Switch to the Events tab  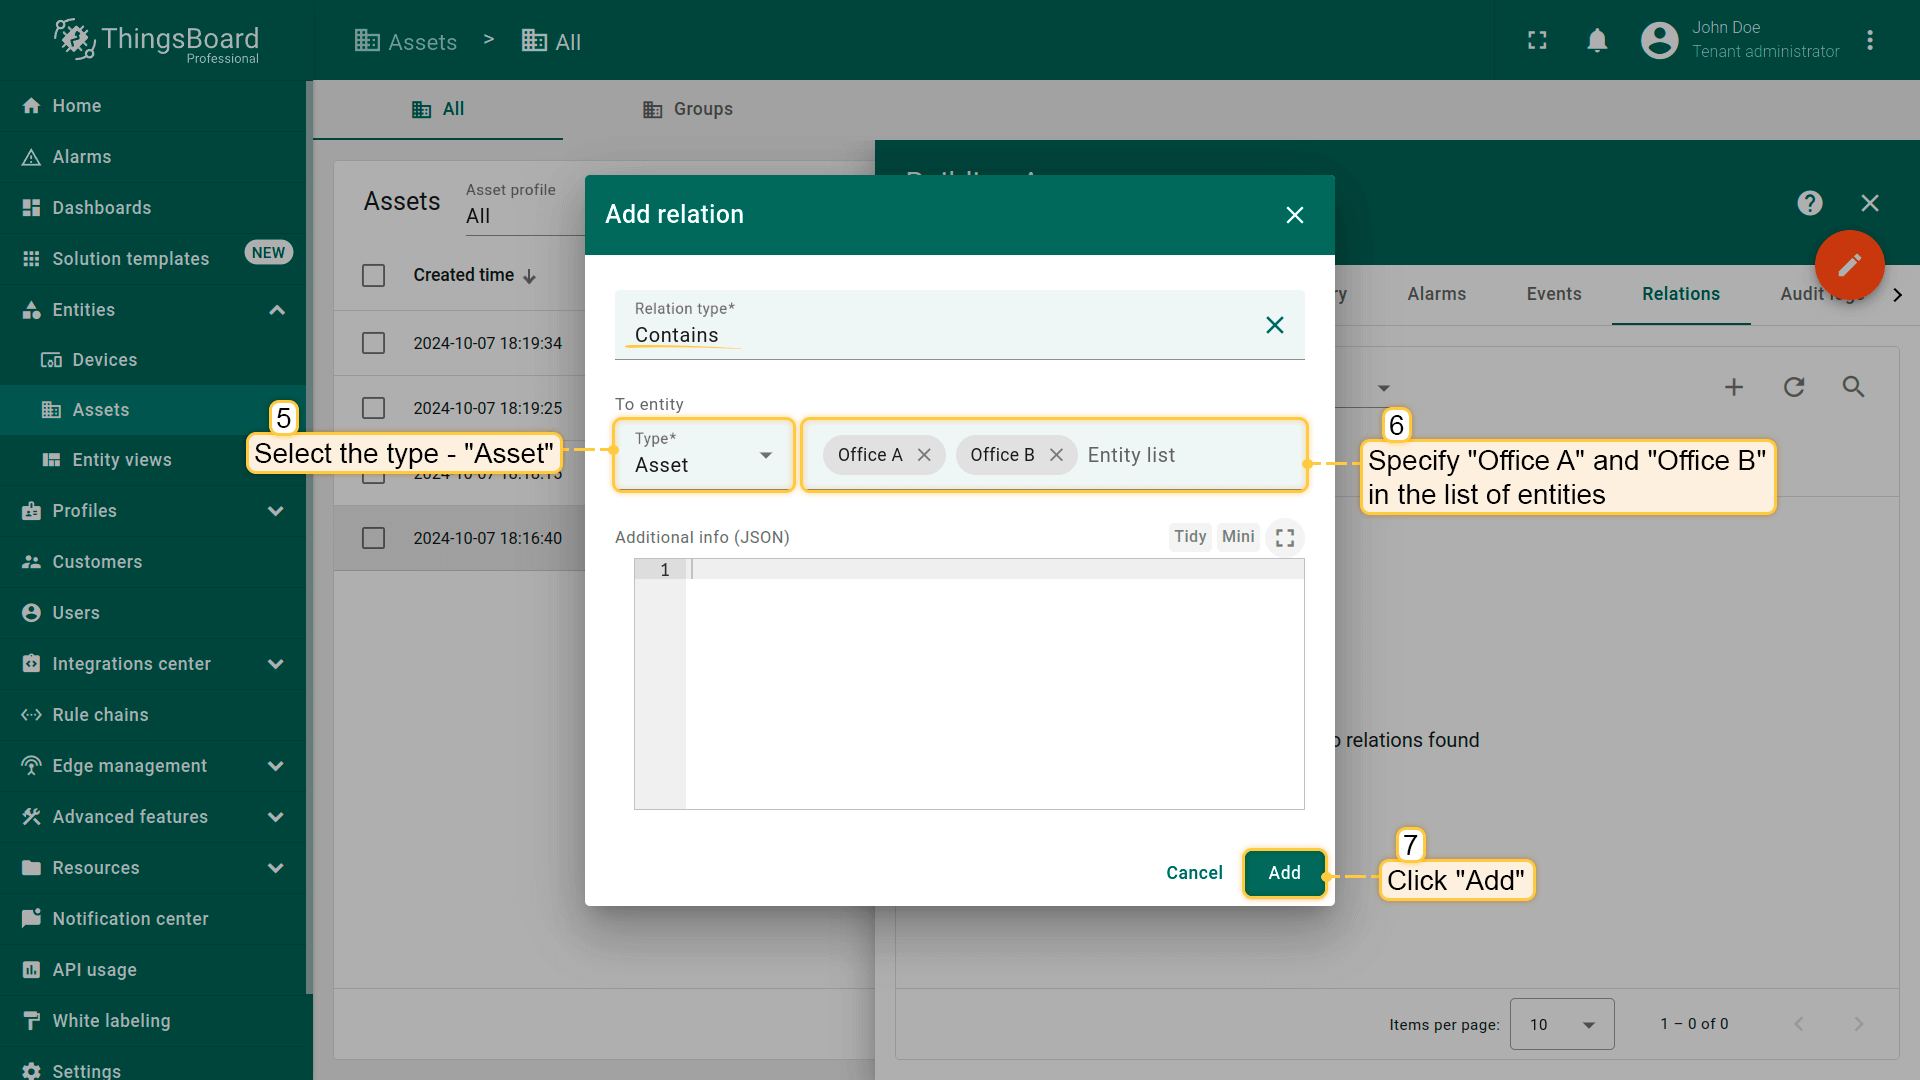[1553, 294]
